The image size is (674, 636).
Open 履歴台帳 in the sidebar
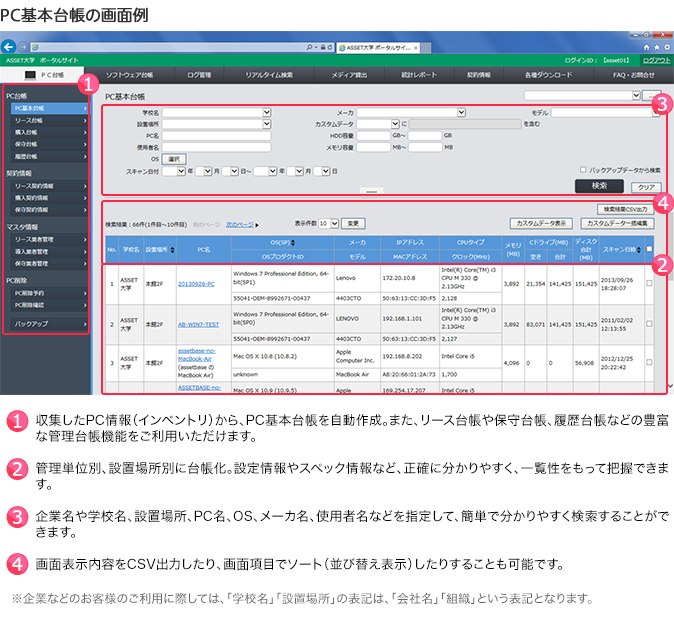click(49, 156)
